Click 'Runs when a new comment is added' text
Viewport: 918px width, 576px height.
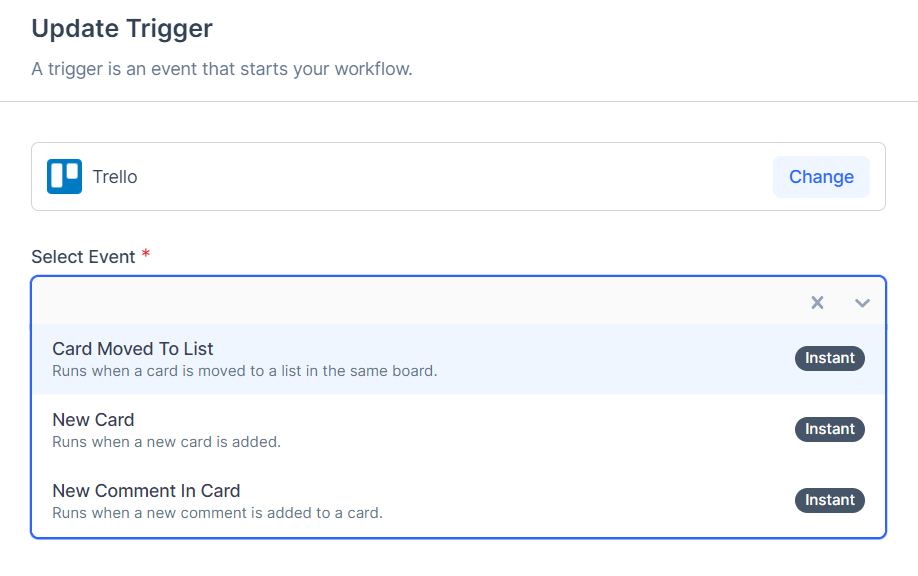tap(217, 513)
